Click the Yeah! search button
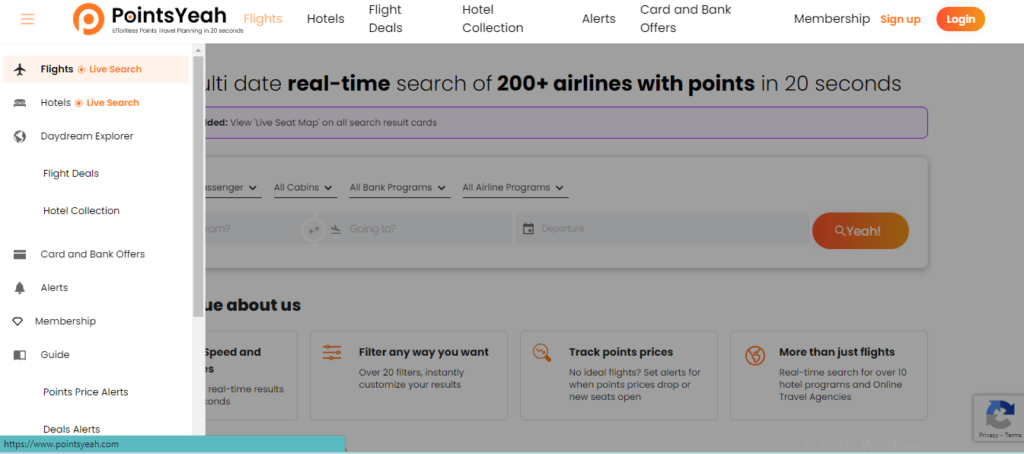Image resolution: width=1024 pixels, height=454 pixels. (x=860, y=231)
